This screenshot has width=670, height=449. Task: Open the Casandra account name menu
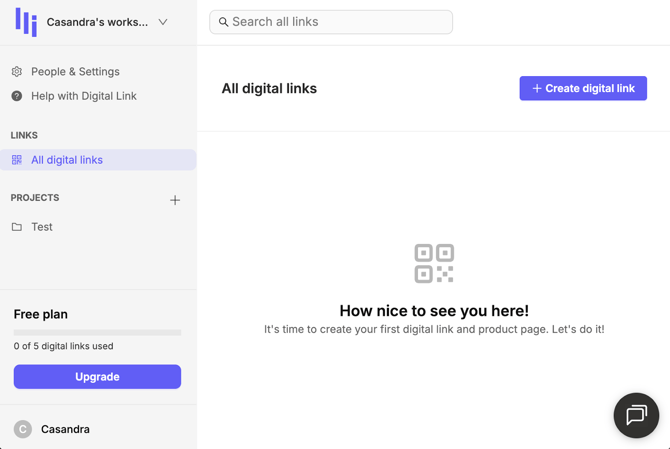[x=65, y=429]
